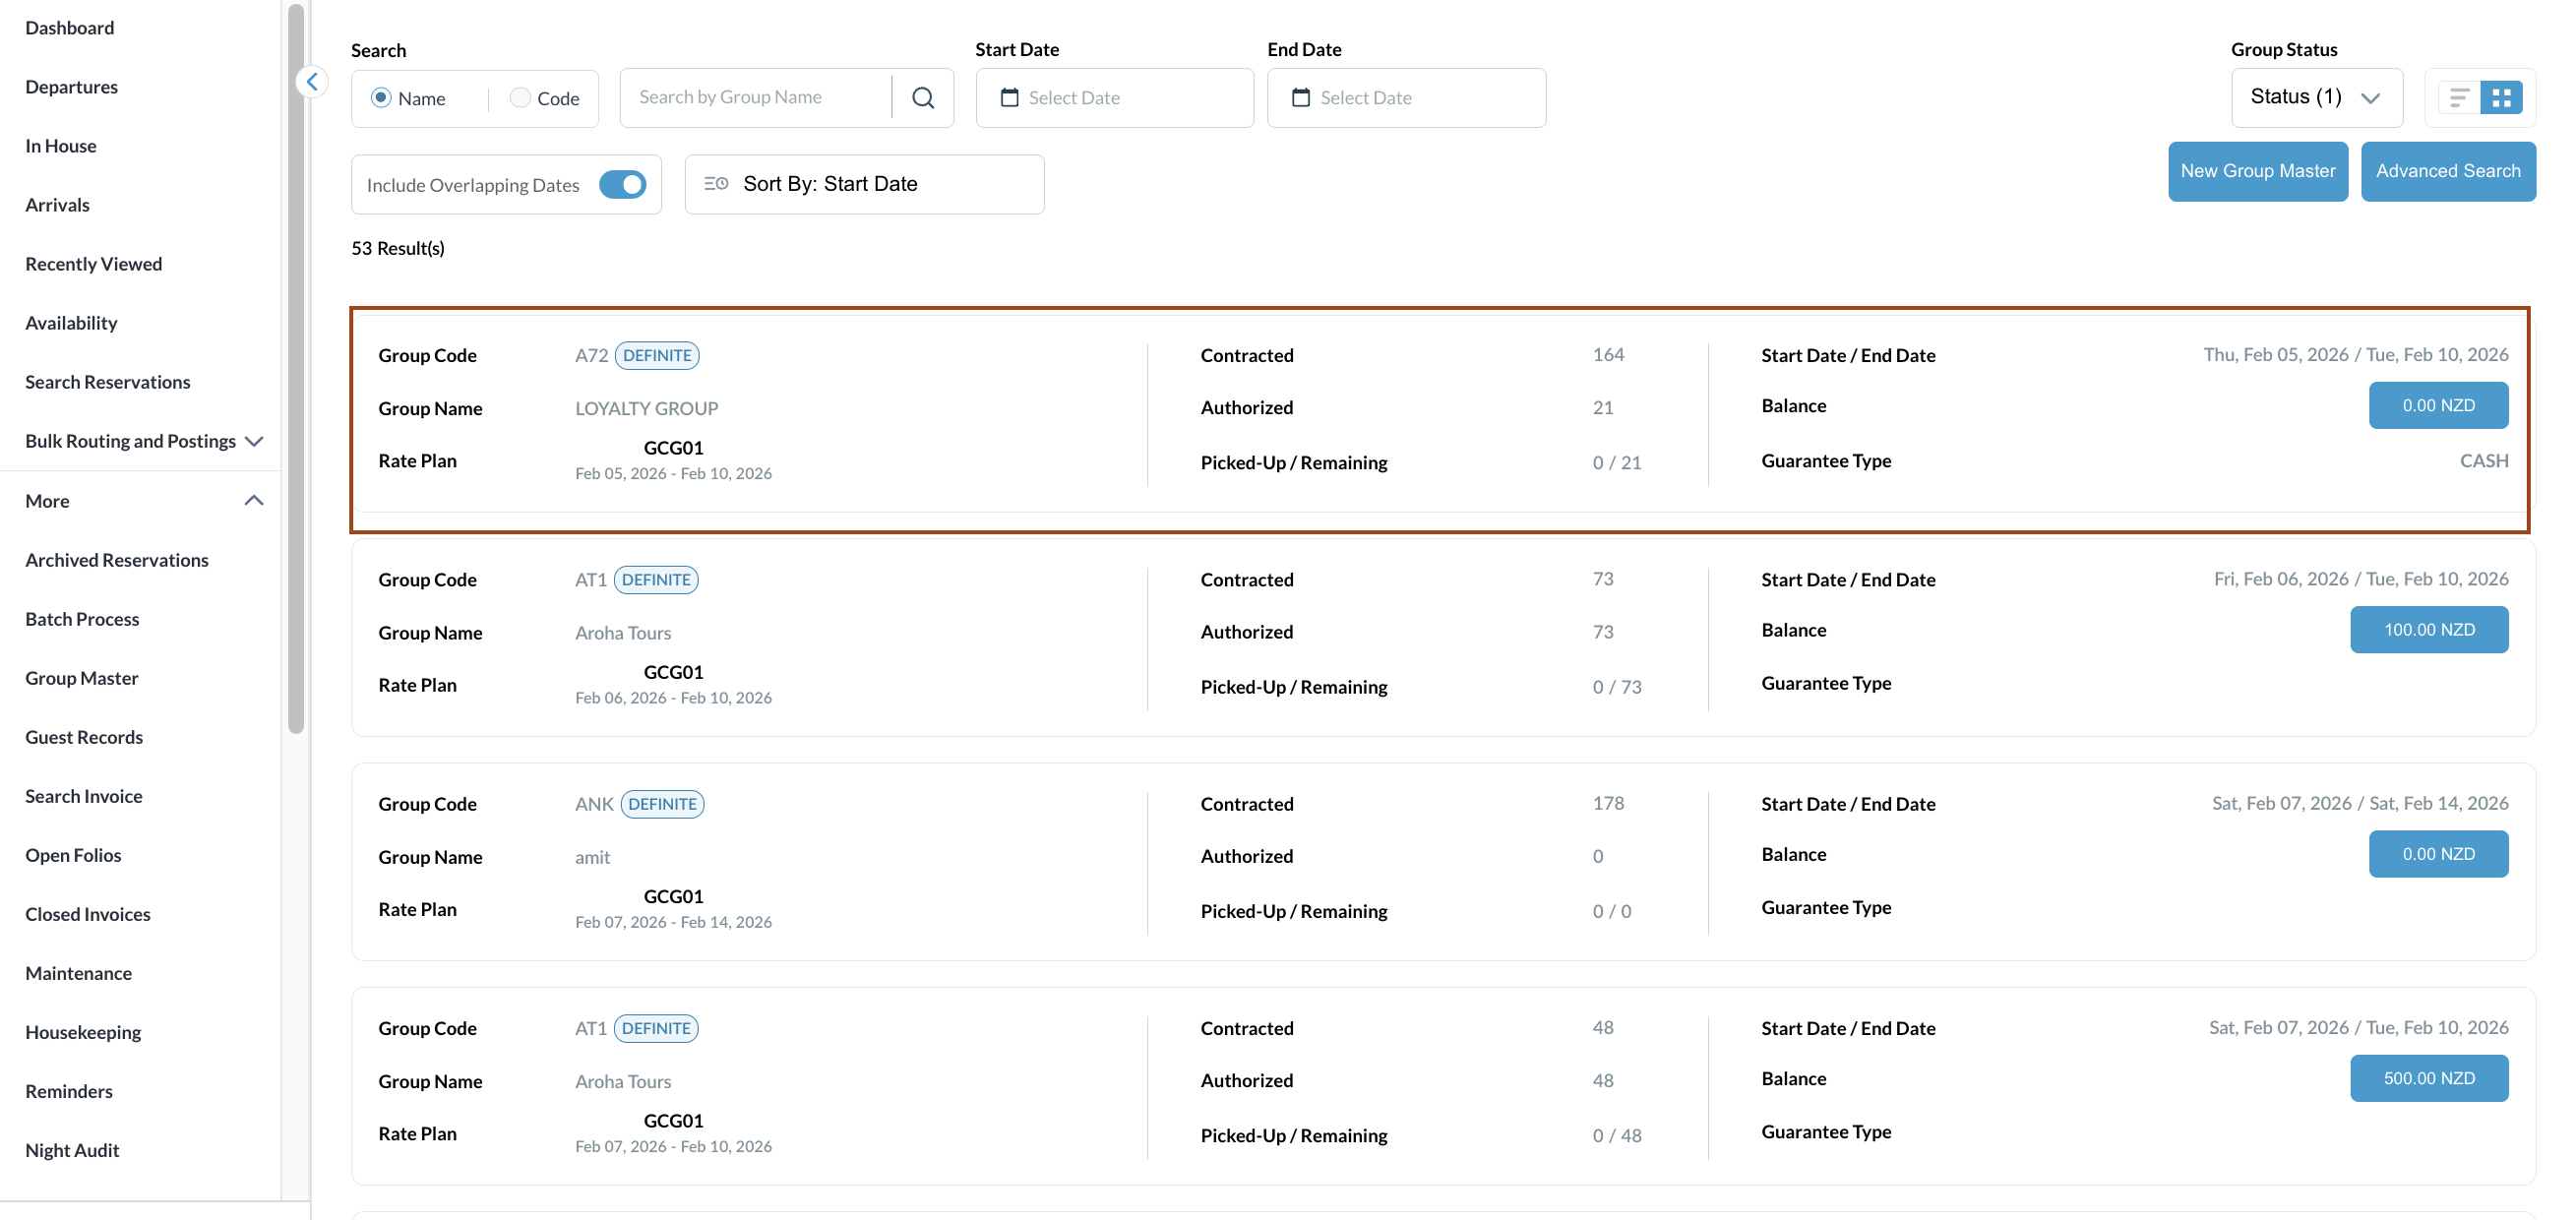
Task: Select the Code search radio button
Action: (x=520, y=97)
